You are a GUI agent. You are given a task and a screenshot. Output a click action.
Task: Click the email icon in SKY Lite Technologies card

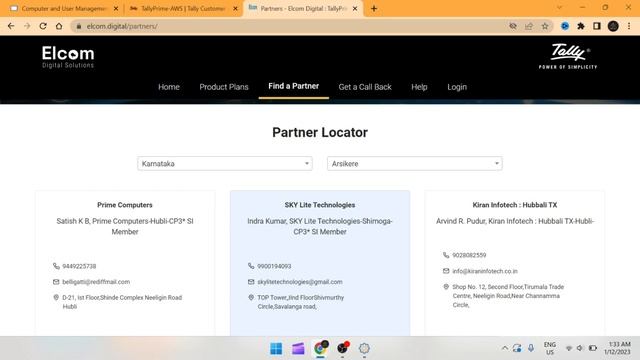coord(251,282)
